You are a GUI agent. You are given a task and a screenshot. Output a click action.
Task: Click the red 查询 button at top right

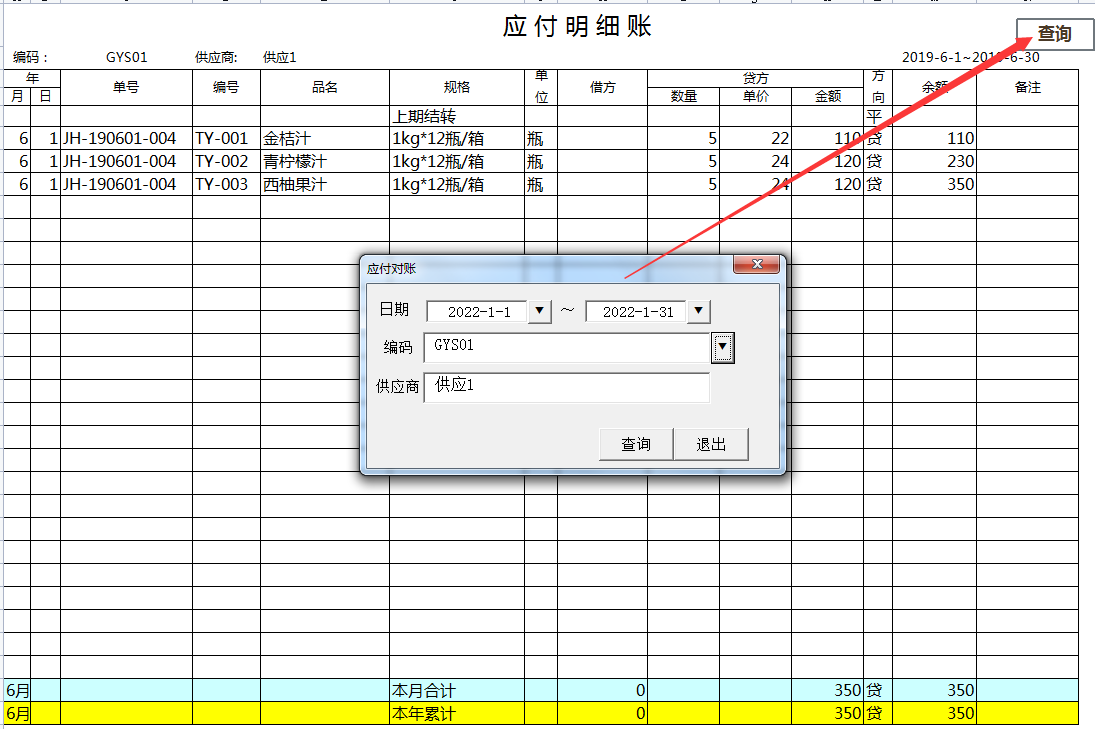coord(1054,33)
